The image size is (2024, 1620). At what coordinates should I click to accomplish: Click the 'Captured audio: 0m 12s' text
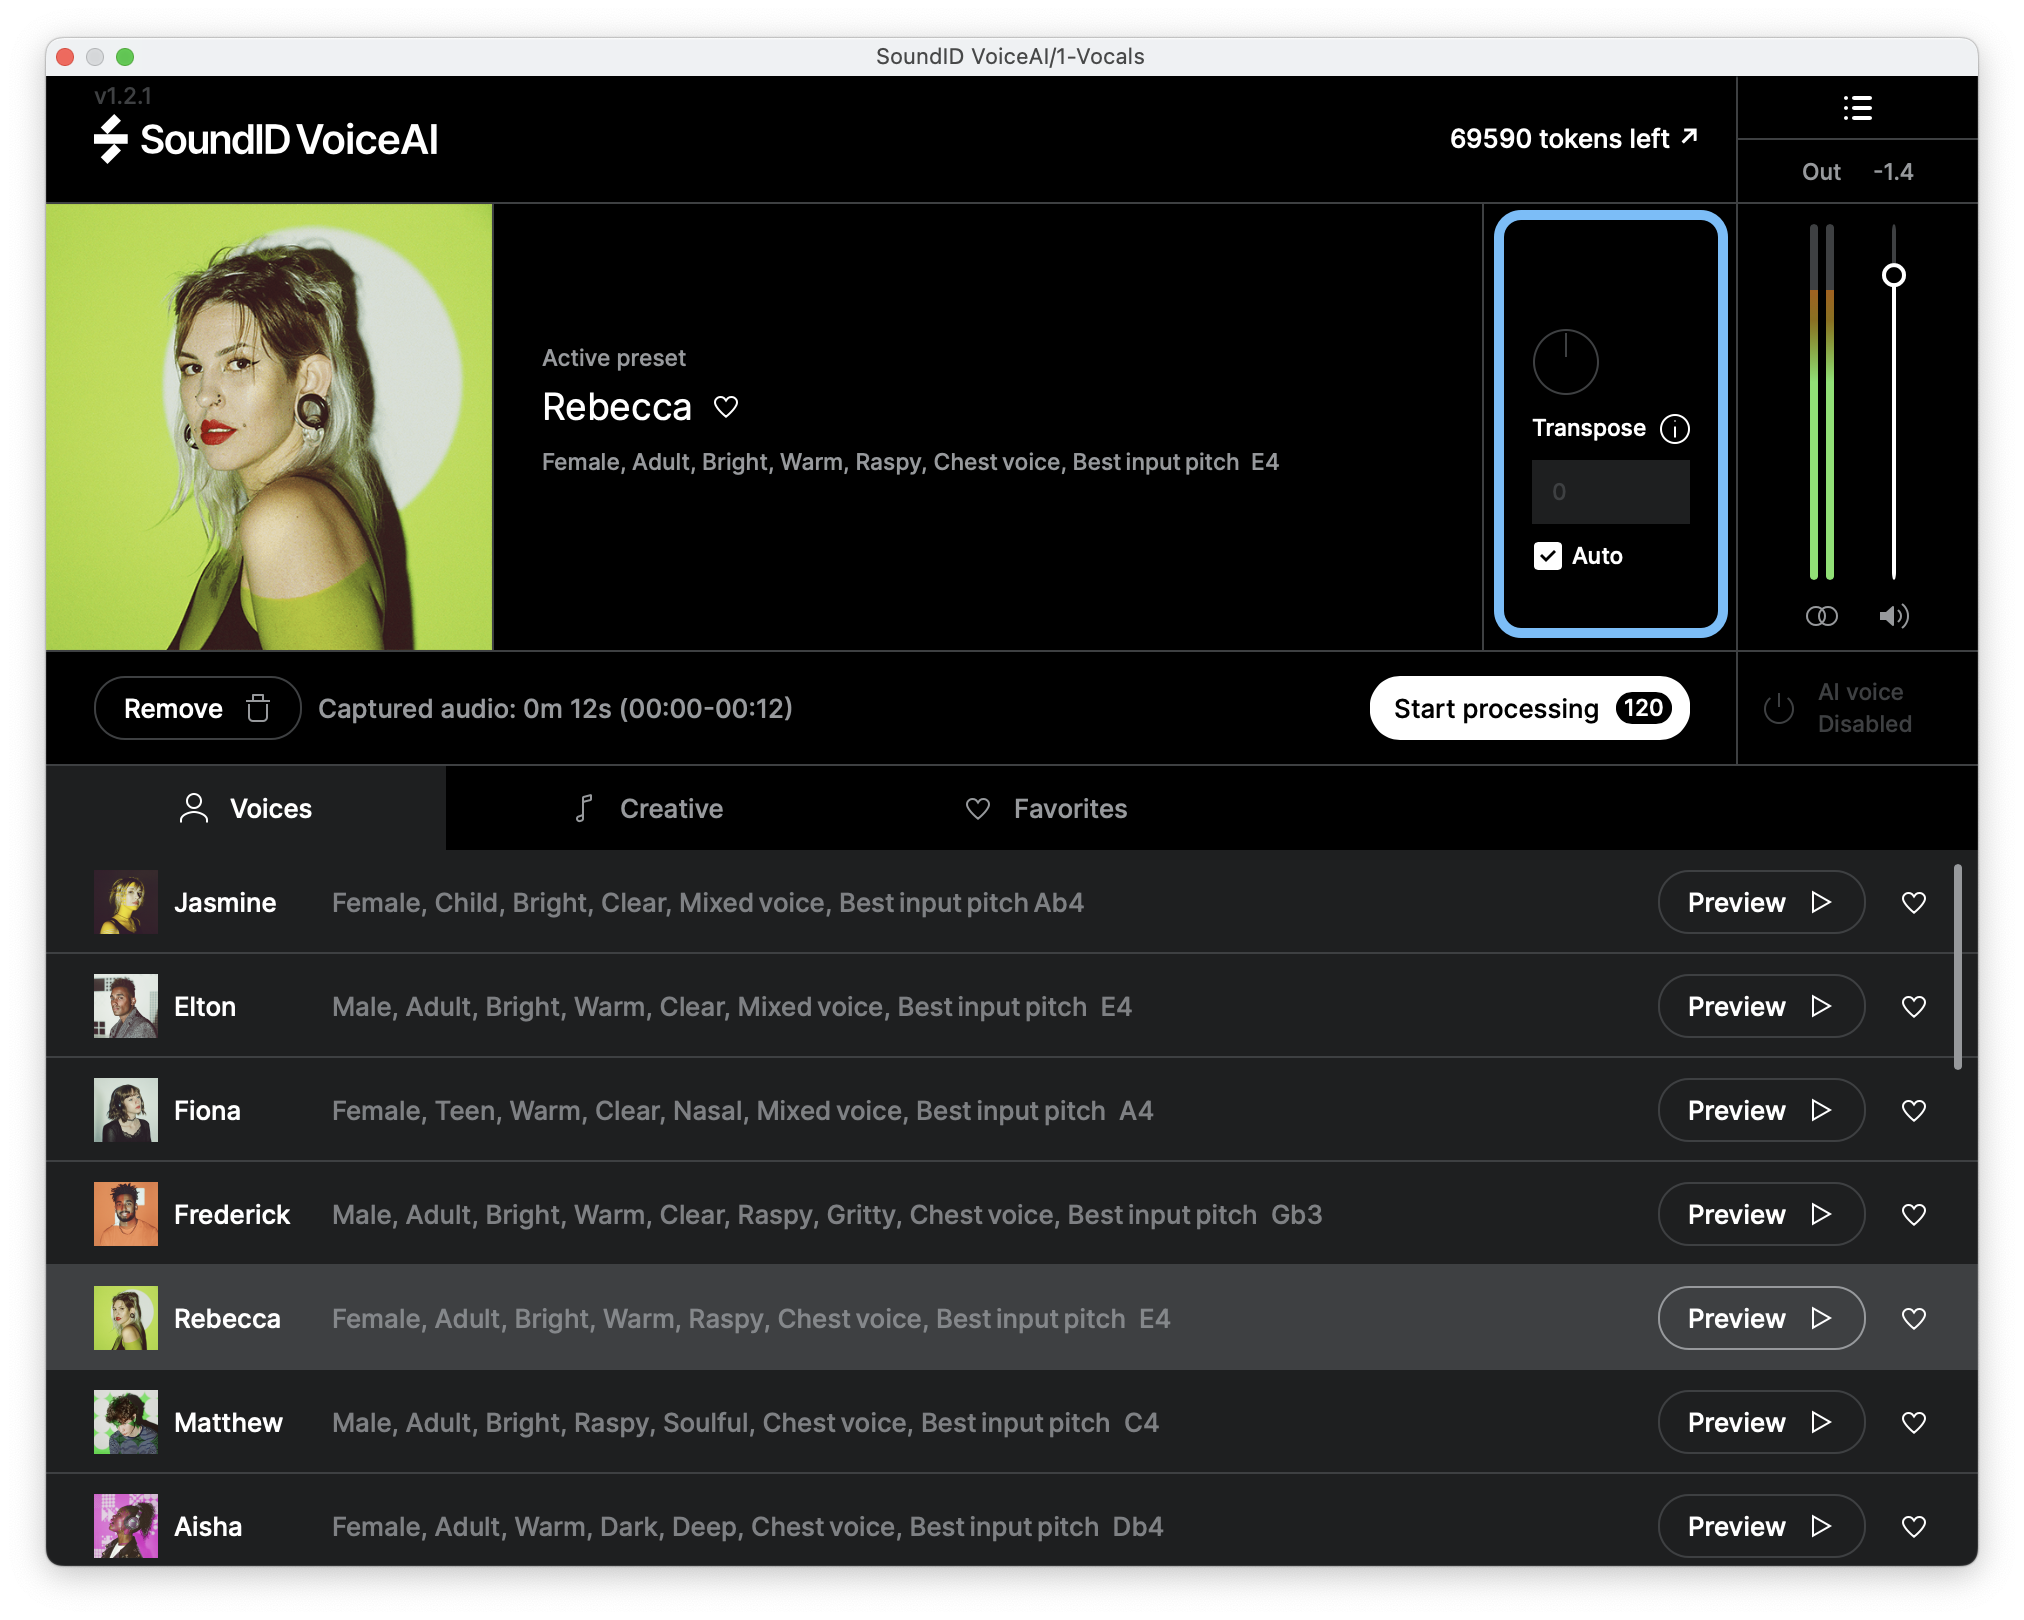(x=555, y=708)
